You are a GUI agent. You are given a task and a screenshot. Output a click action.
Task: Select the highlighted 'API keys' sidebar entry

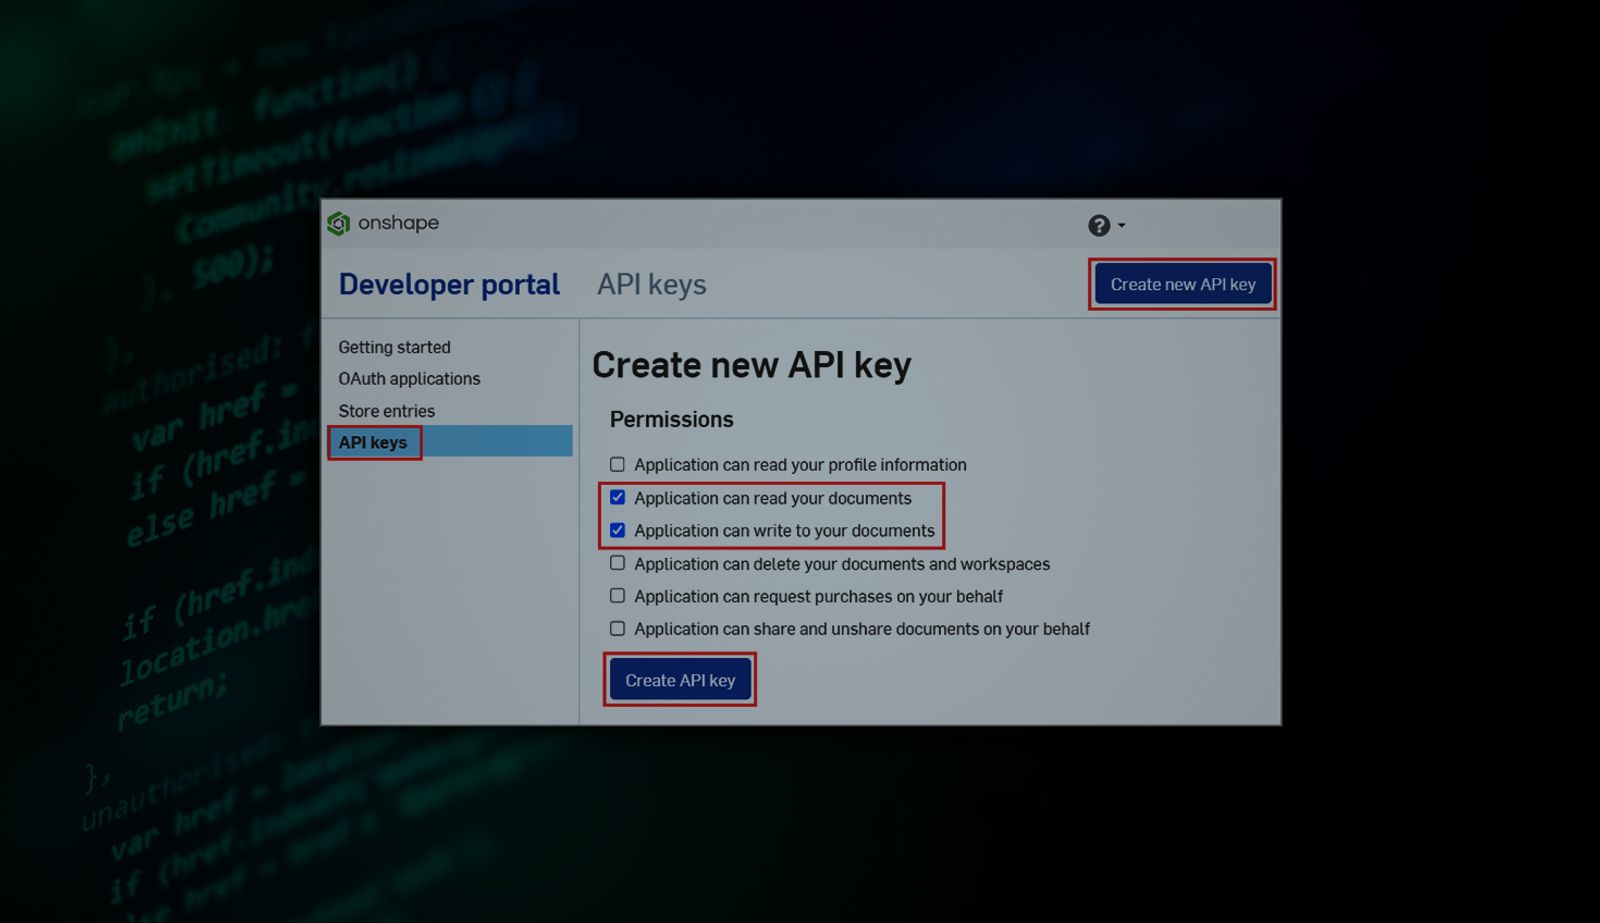pyautogui.click(x=373, y=442)
